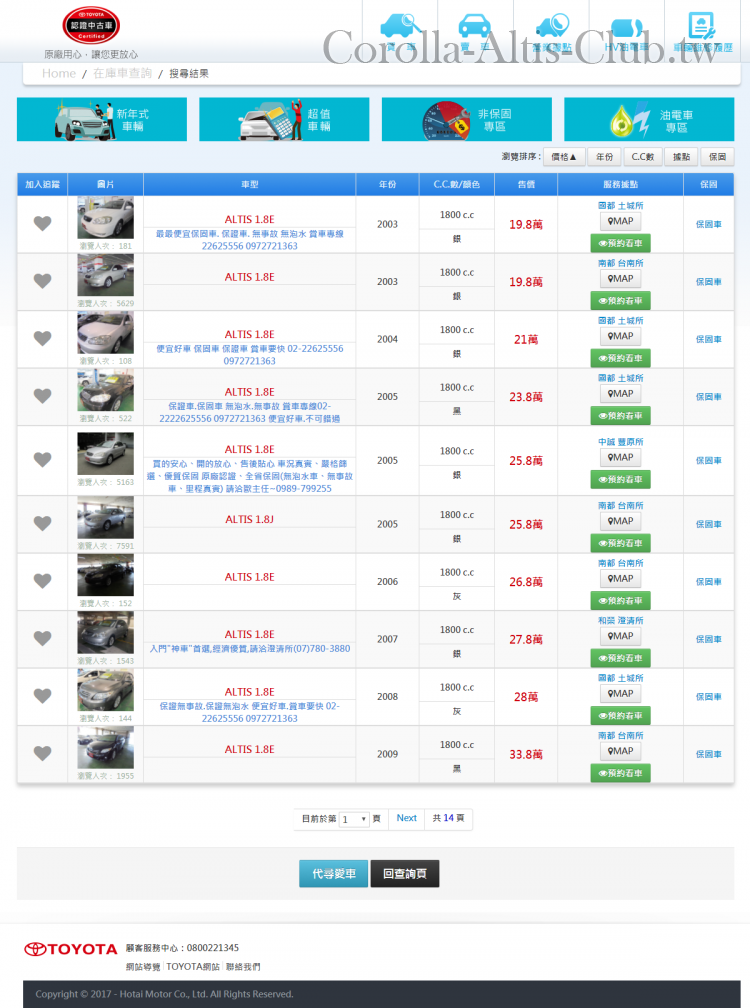Open the 超值車輛 banner

(x=284, y=120)
